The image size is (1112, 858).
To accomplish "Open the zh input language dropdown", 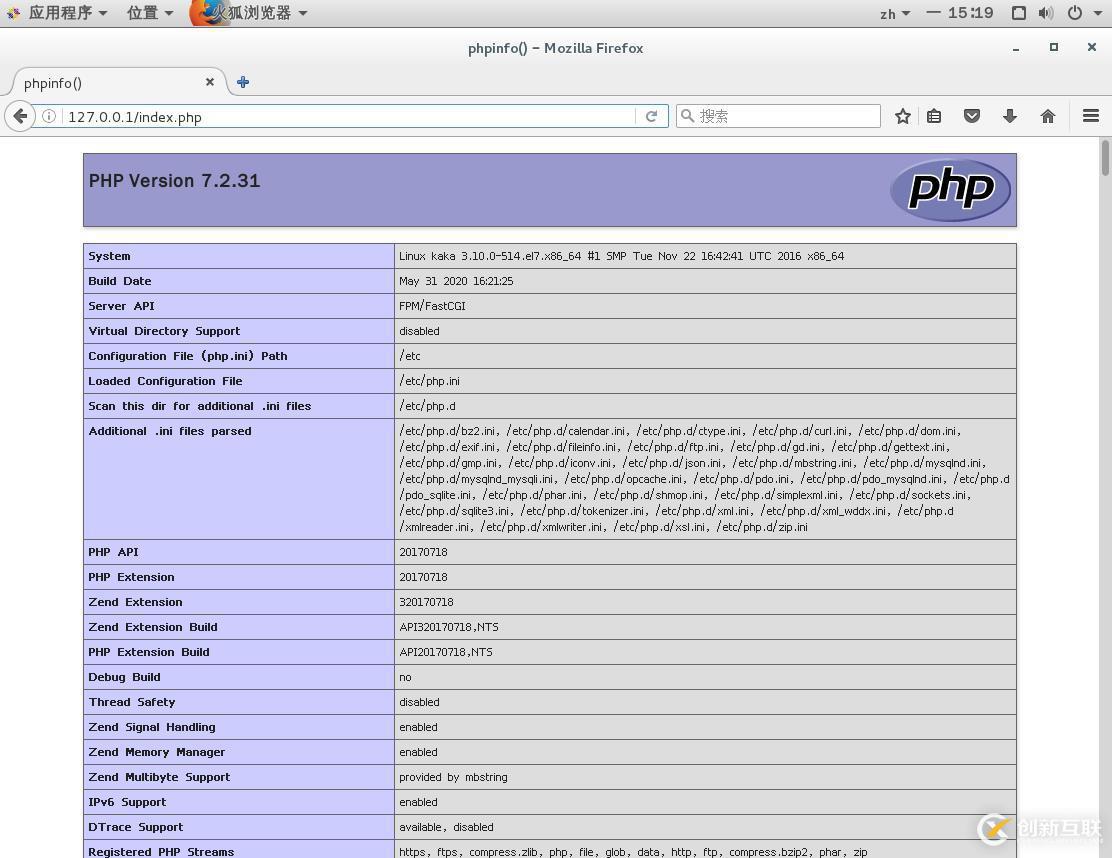I will 894,13.
